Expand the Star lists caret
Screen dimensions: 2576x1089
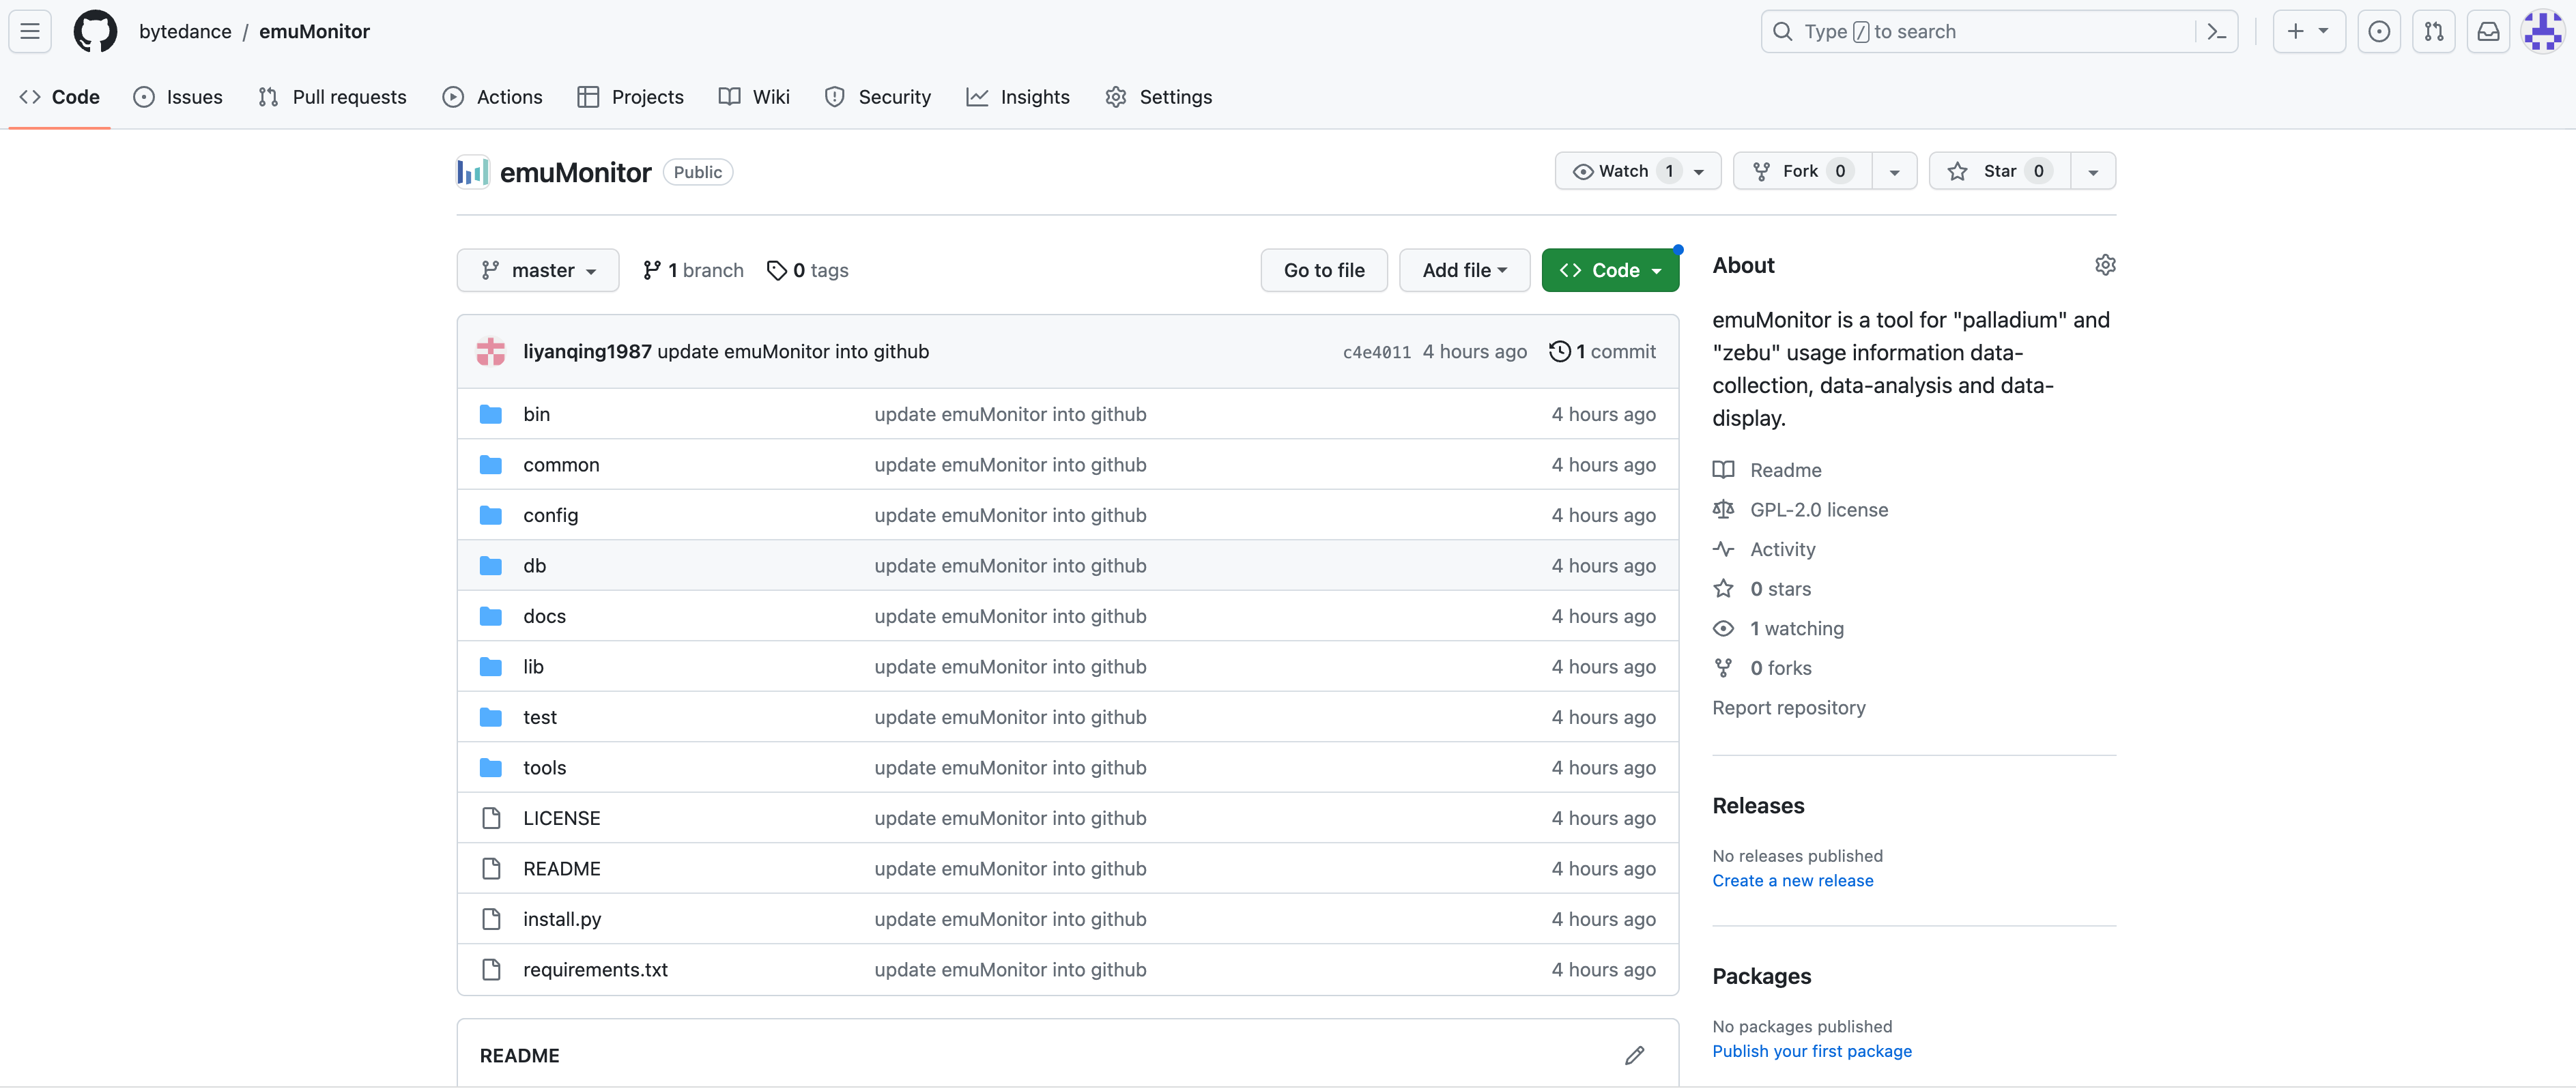[2093, 171]
